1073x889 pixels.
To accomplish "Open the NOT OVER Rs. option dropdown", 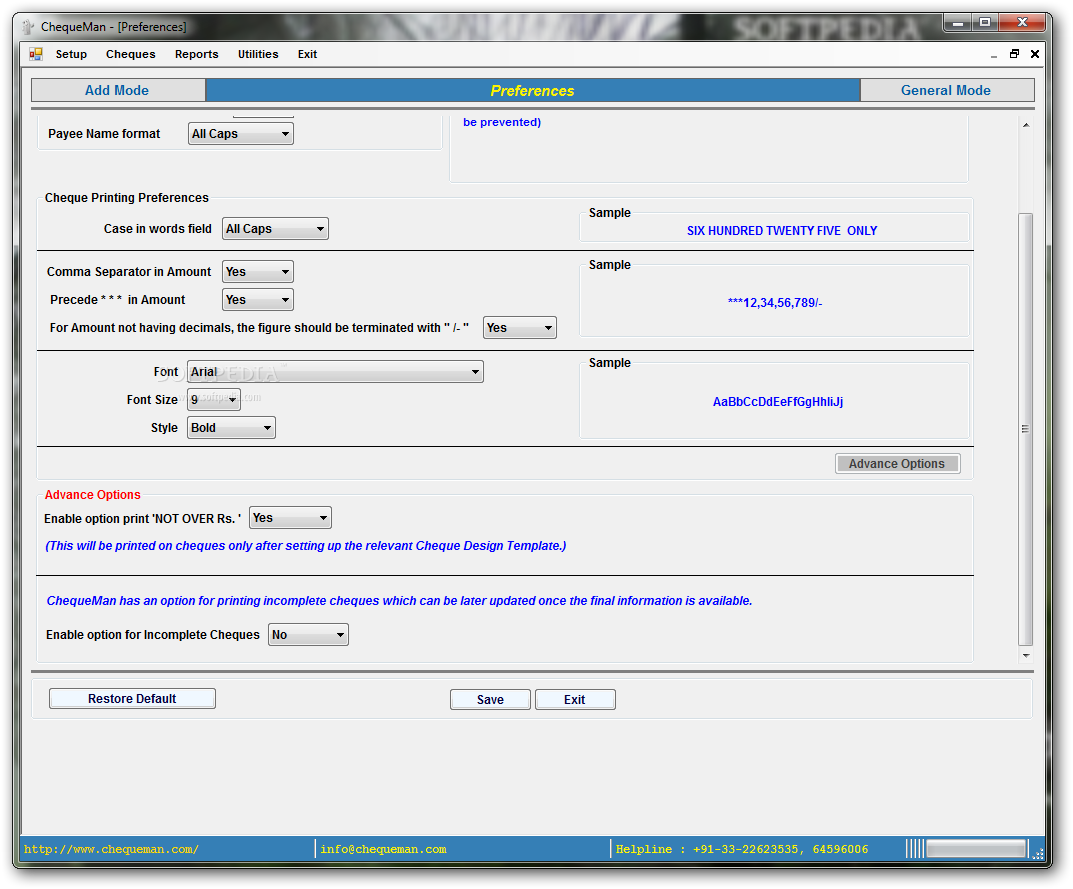I will pyautogui.click(x=290, y=518).
